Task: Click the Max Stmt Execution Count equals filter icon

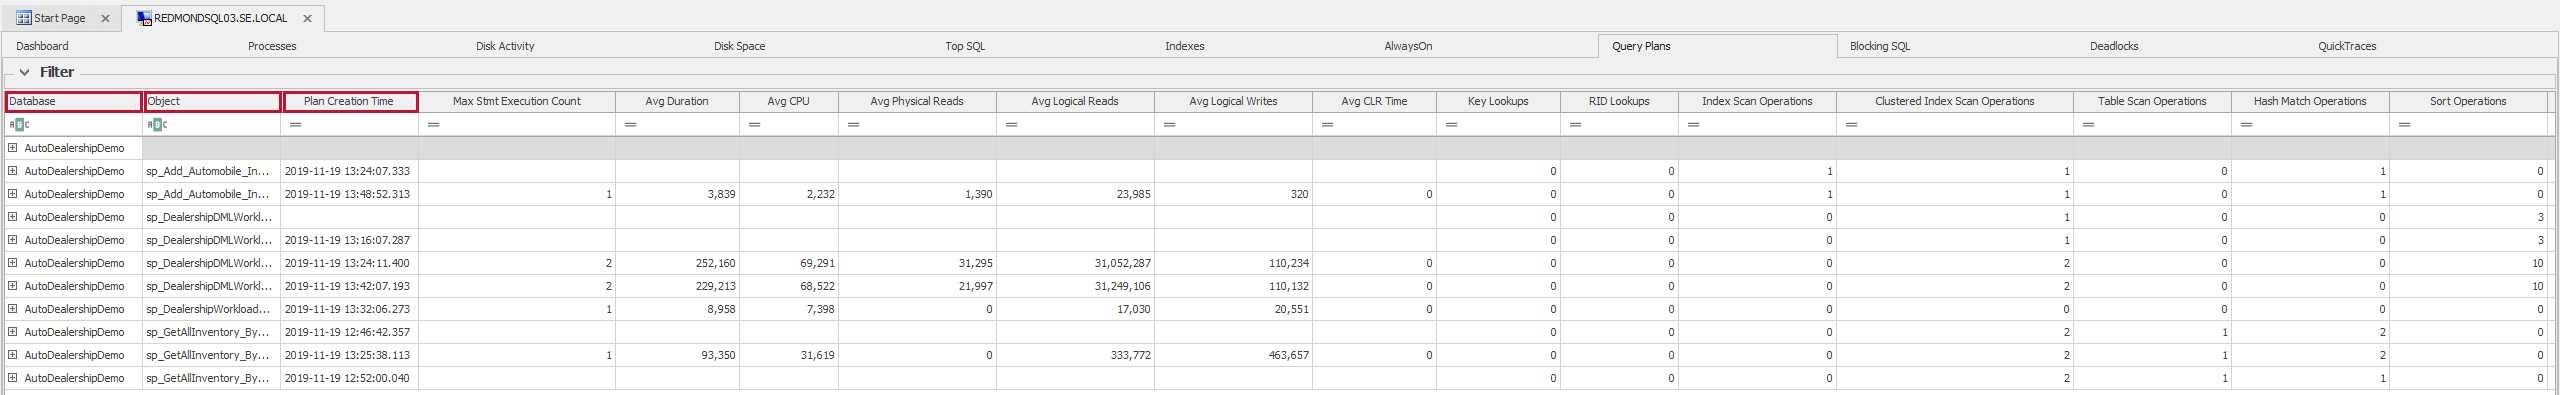Action: pos(433,125)
